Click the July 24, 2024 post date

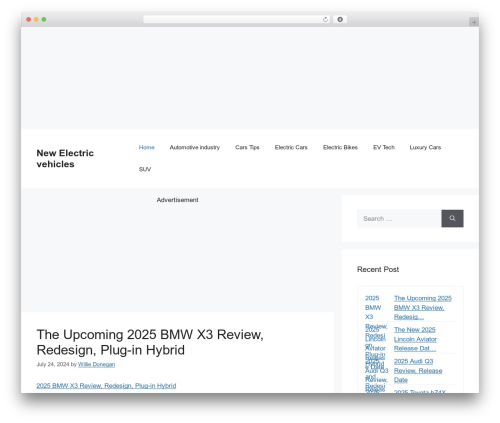point(53,364)
